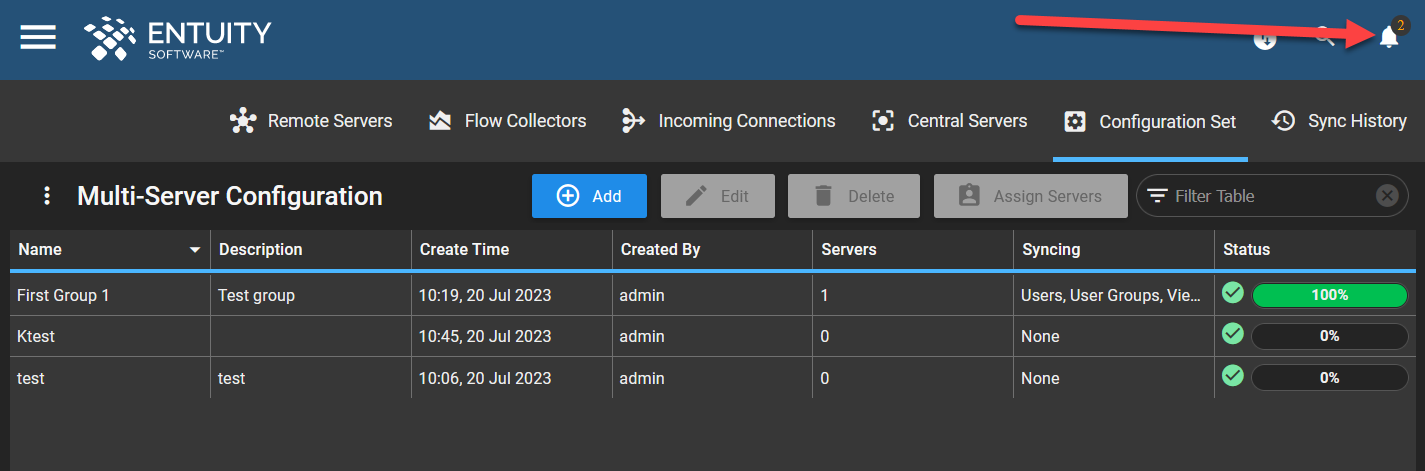1425x471 pixels.
Task: Select the Configuration Set tab
Action: (1150, 122)
